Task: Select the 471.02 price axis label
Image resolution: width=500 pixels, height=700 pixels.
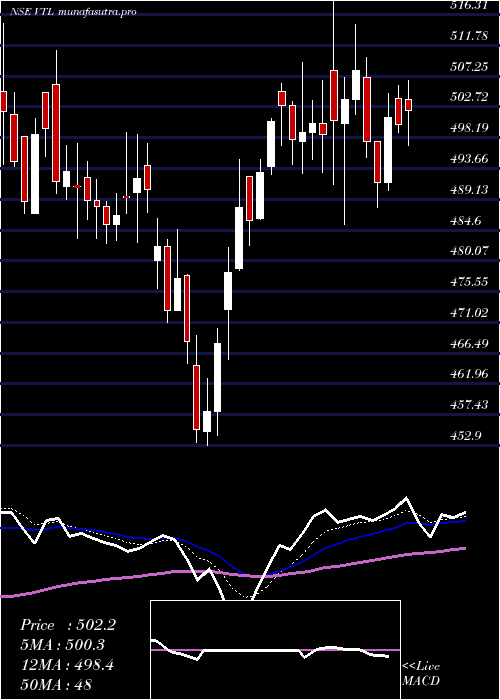Action: tap(468, 313)
